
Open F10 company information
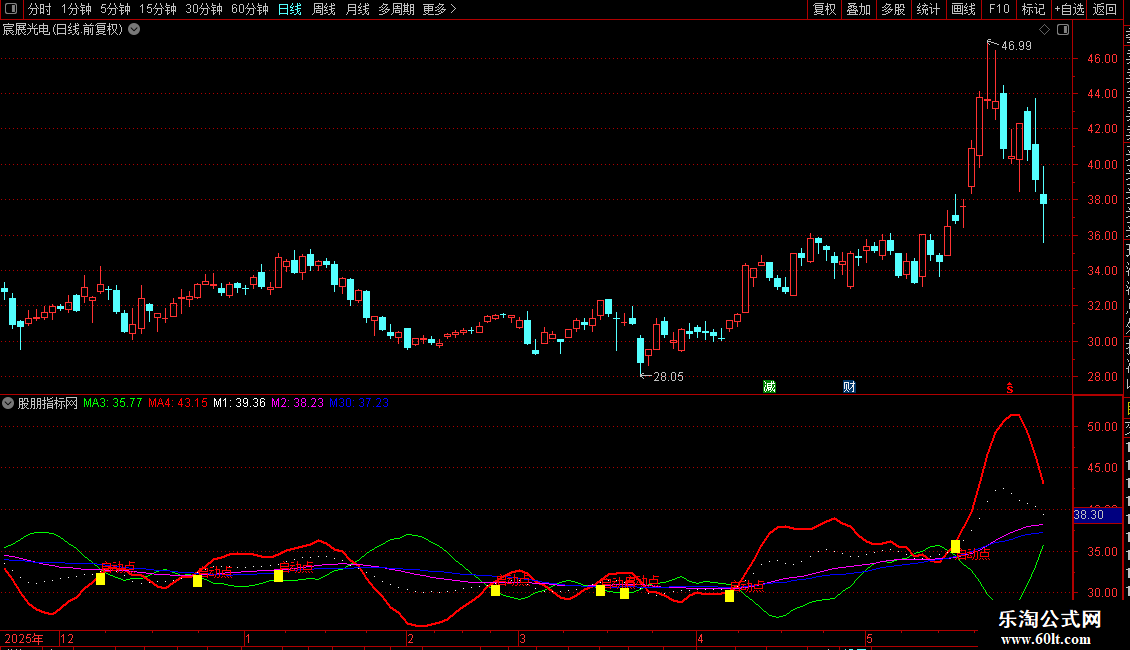999,9
